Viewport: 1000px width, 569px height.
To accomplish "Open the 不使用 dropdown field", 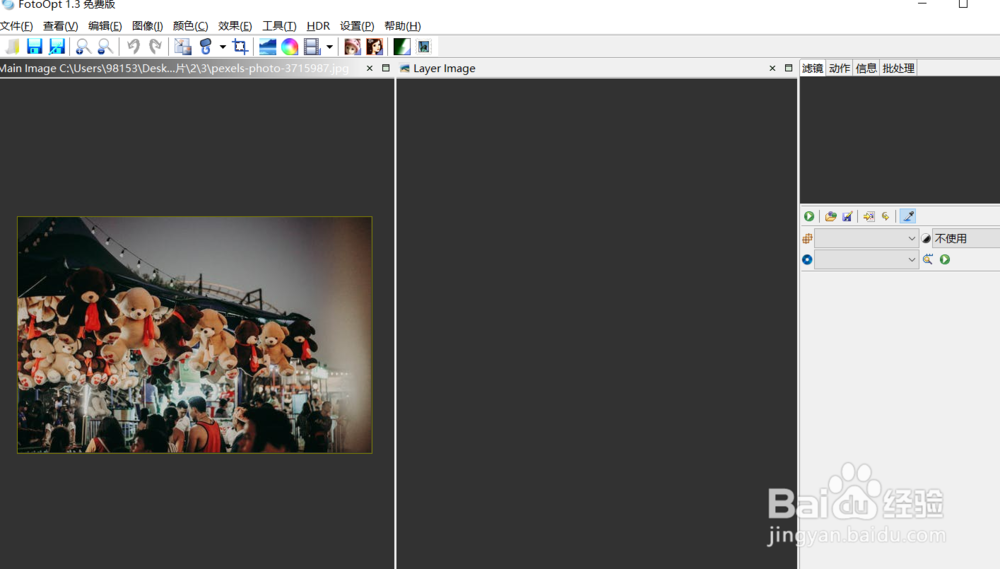I will click(x=966, y=239).
